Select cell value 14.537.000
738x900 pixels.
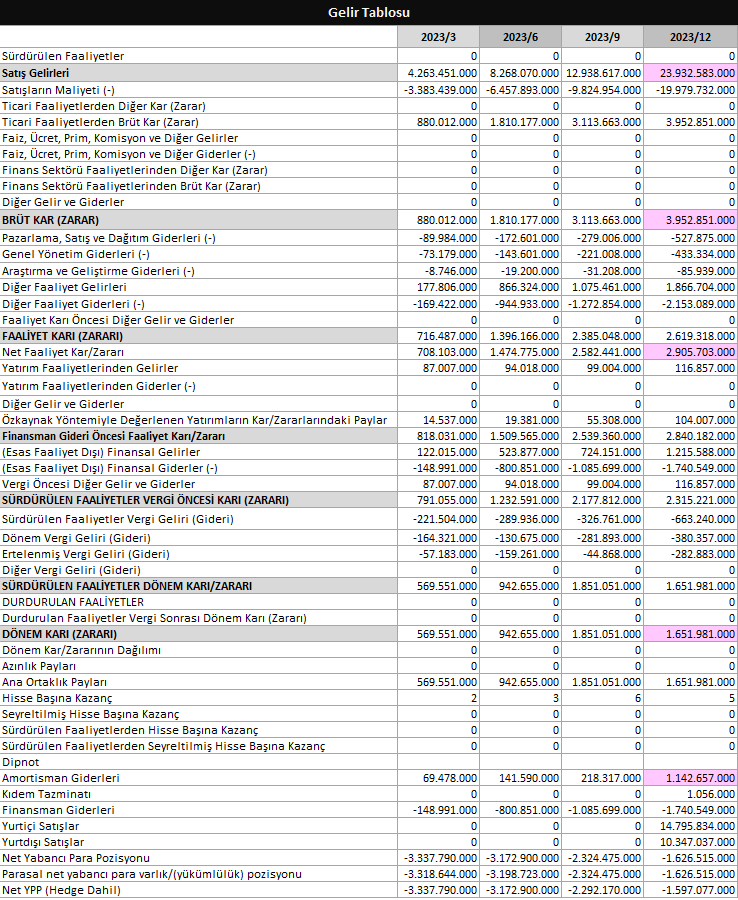438,420
